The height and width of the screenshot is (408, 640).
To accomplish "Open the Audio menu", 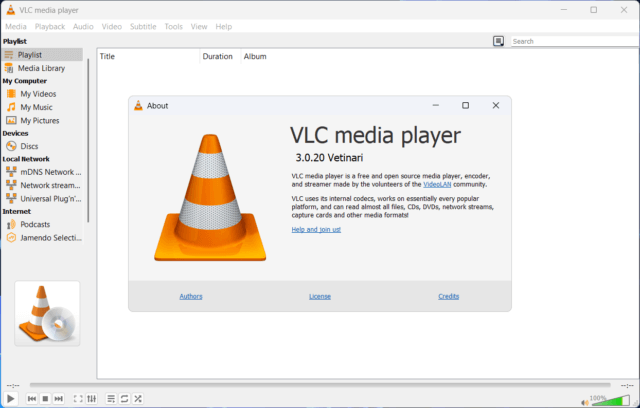I will 83,27.
